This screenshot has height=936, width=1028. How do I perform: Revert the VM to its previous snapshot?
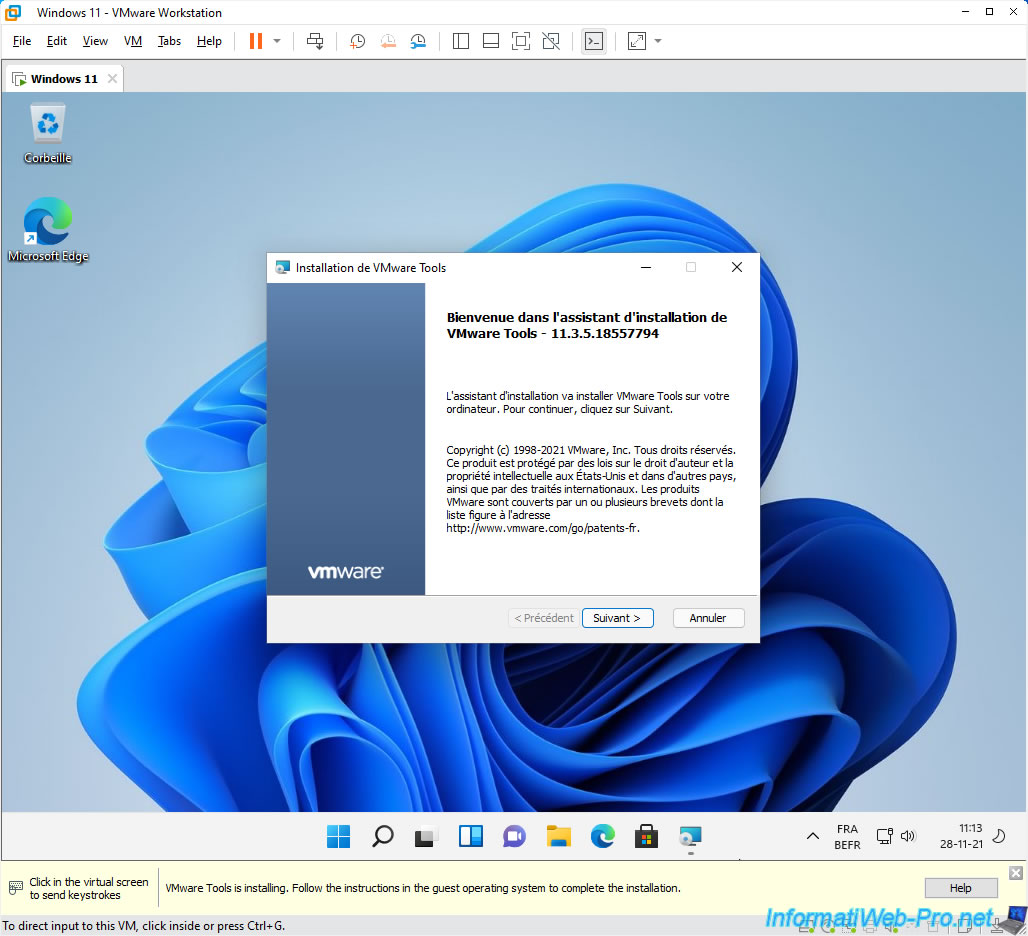pyautogui.click(x=388, y=41)
